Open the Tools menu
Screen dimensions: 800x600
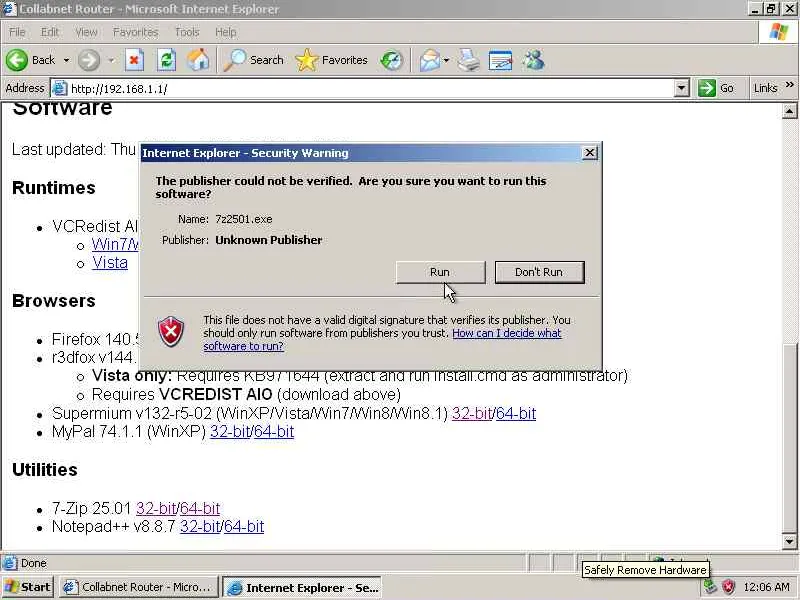[187, 32]
